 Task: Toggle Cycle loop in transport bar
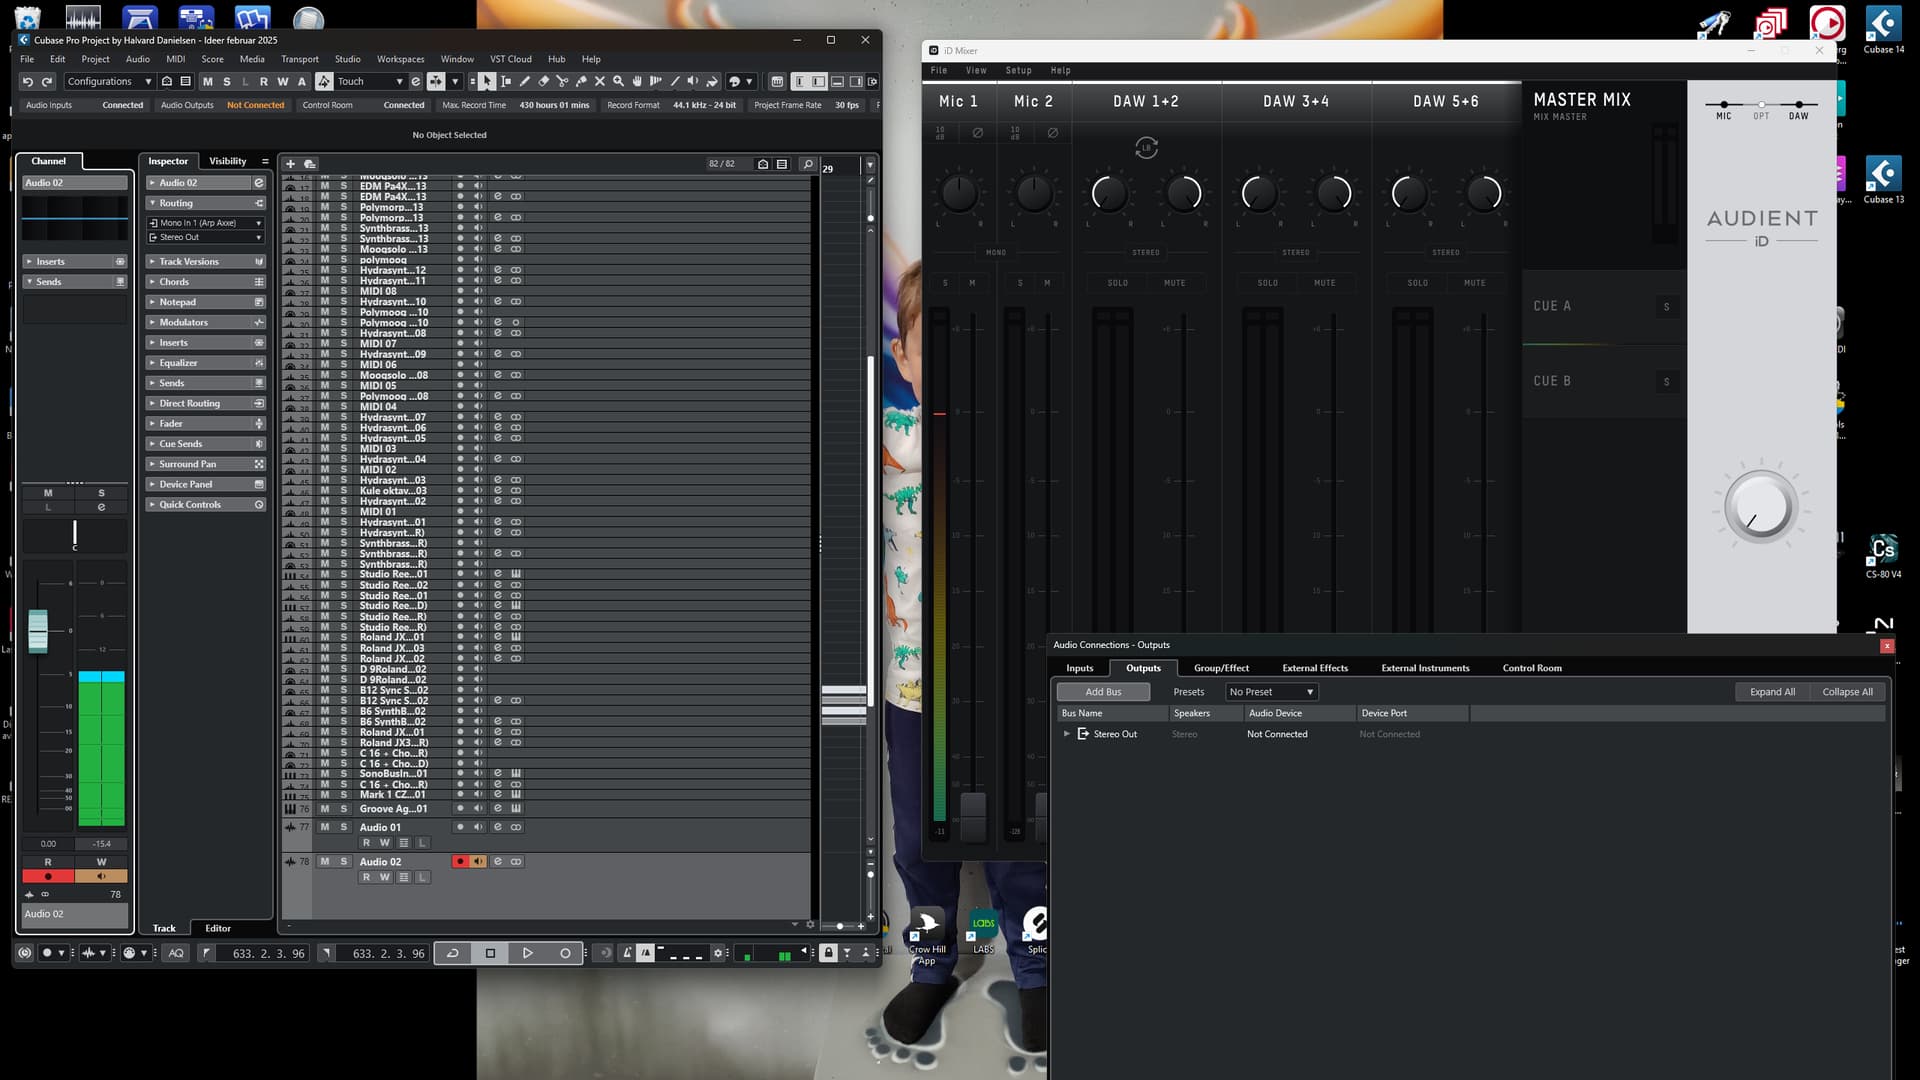(x=452, y=953)
